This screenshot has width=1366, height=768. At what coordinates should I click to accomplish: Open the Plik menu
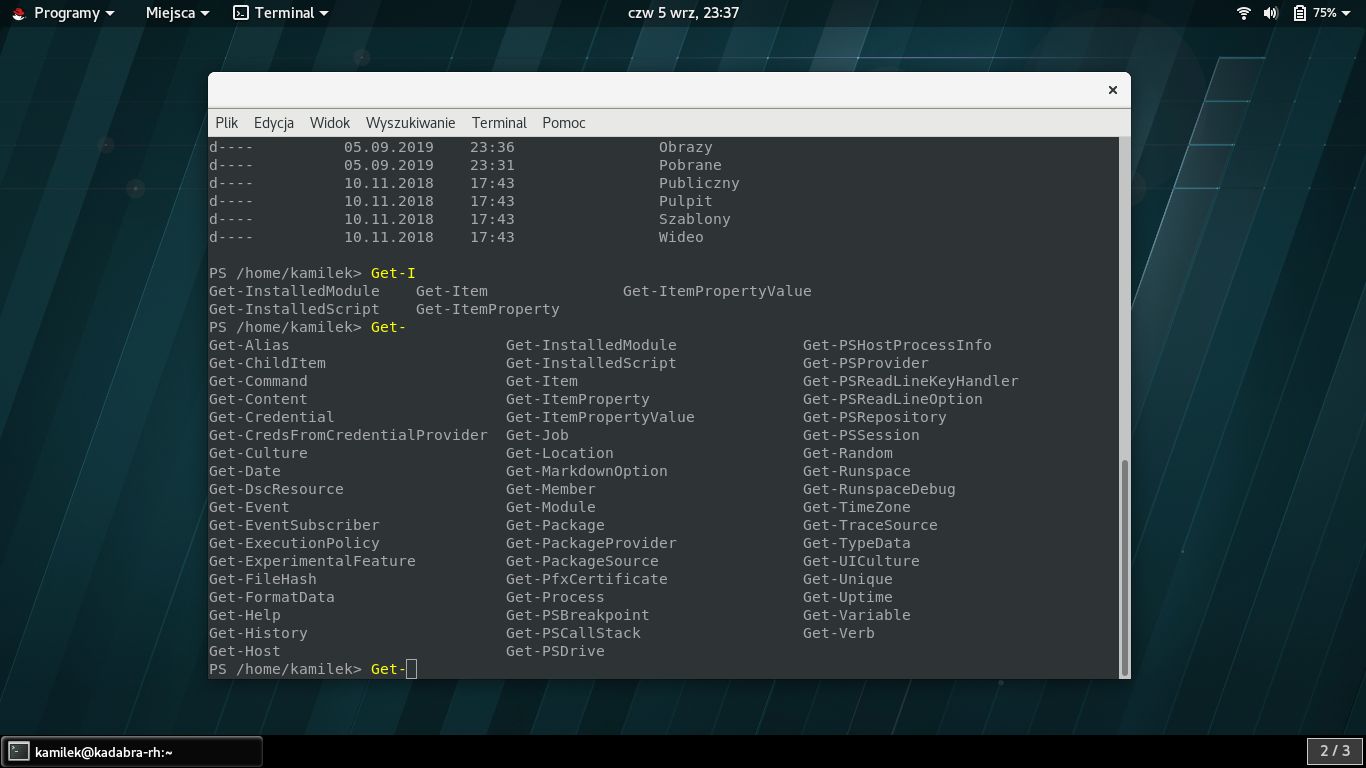click(x=227, y=122)
